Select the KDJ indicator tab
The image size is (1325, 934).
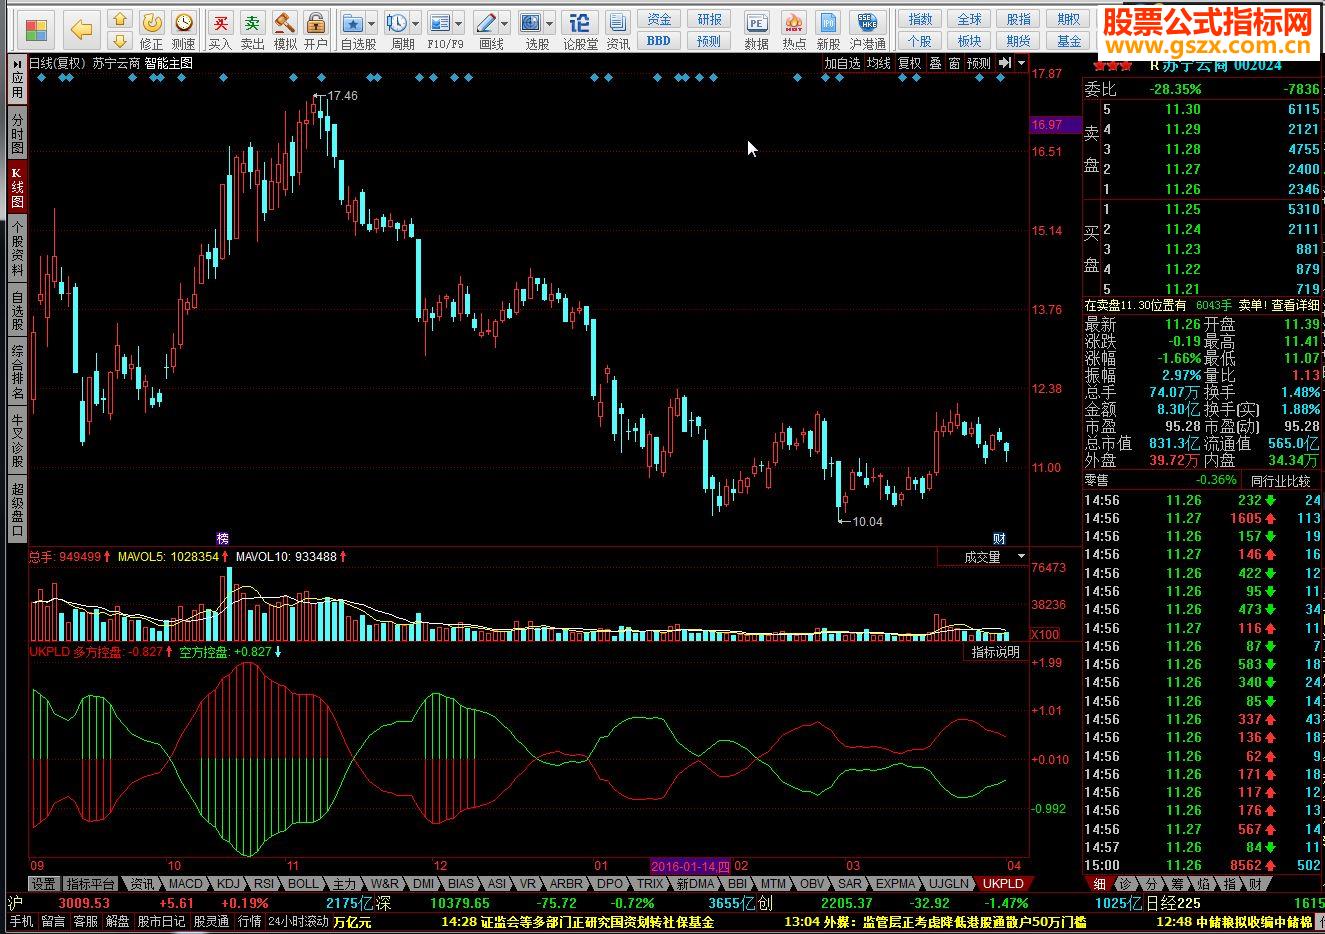[228, 884]
